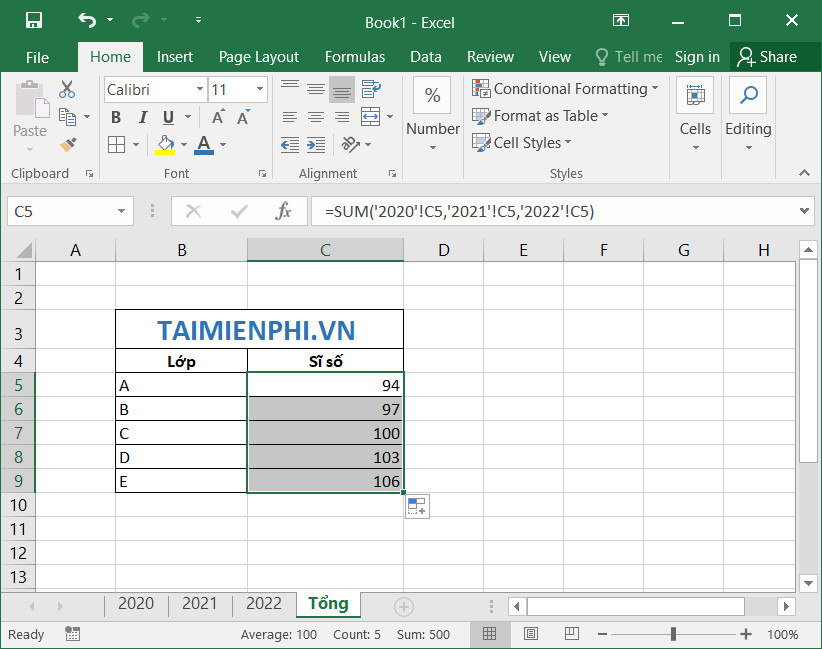Apply the Percent Style number format
This screenshot has width=822, height=649.
coord(433,95)
